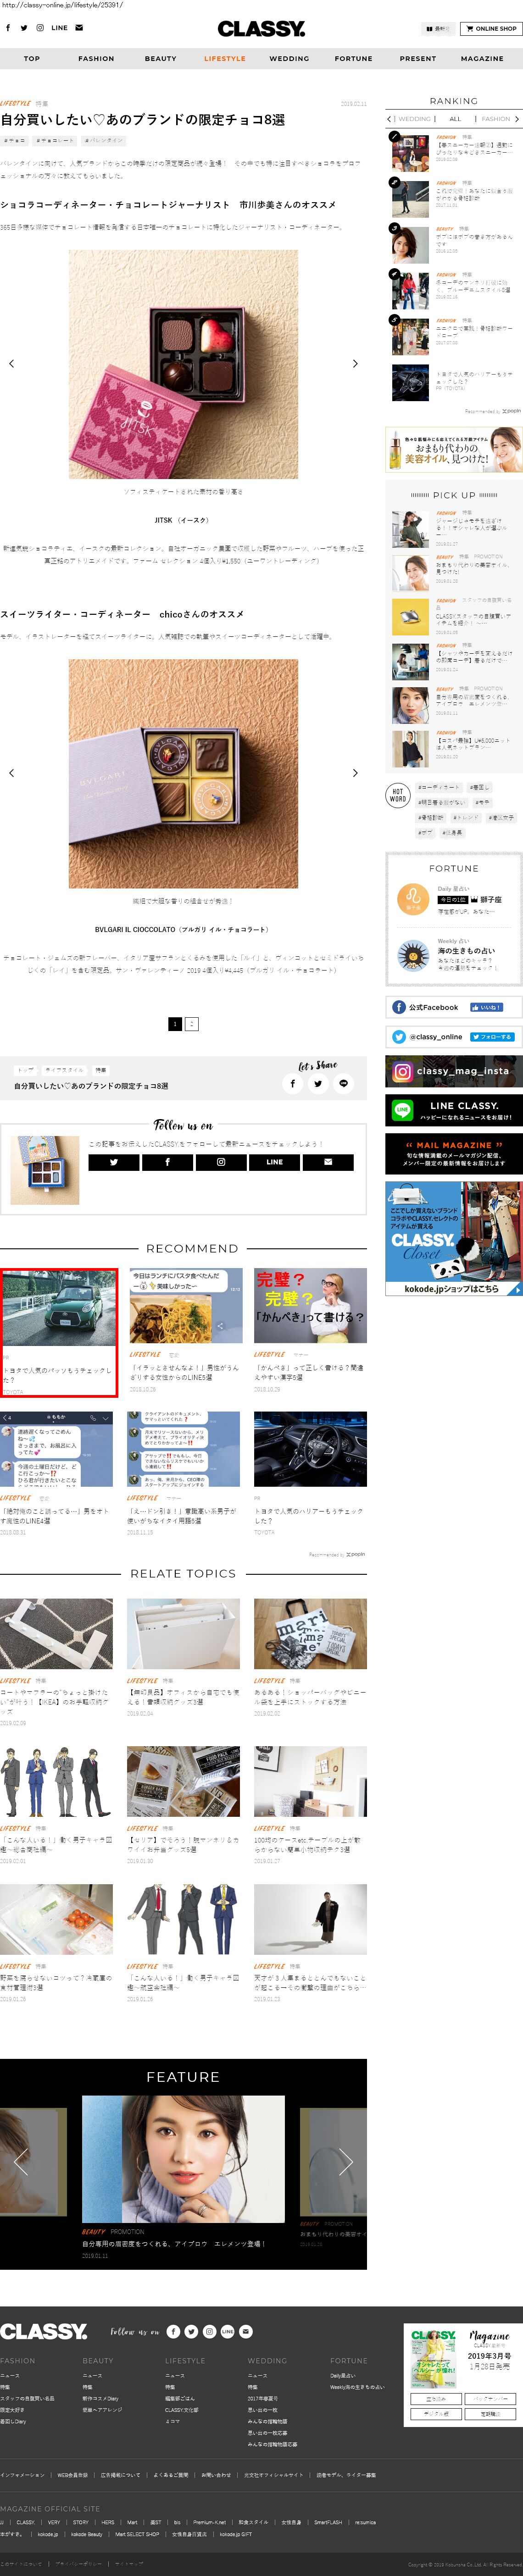Click the envelope button in Follow us on bar

(328, 1162)
